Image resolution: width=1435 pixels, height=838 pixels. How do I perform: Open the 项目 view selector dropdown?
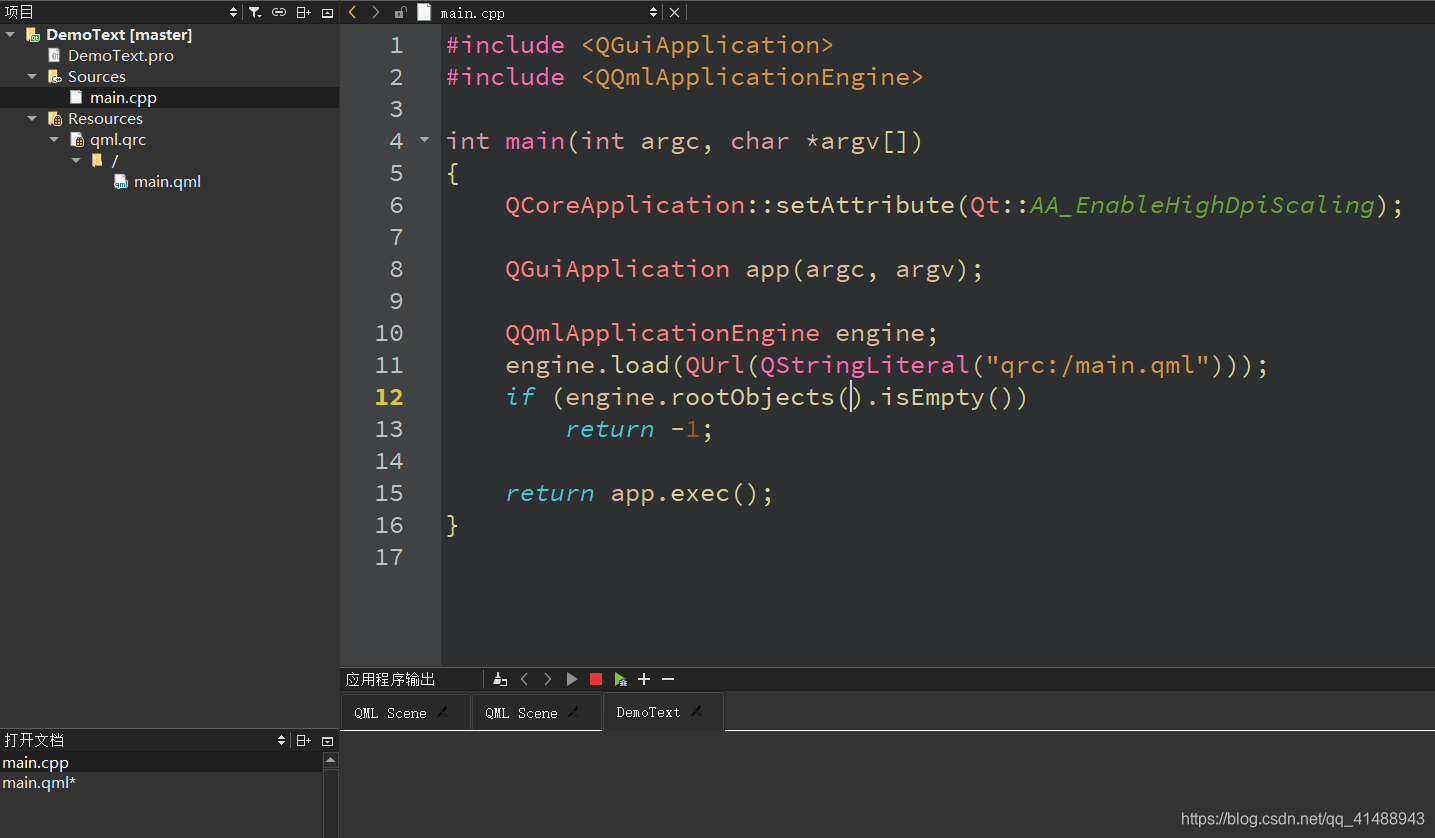pyautogui.click(x=233, y=12)
